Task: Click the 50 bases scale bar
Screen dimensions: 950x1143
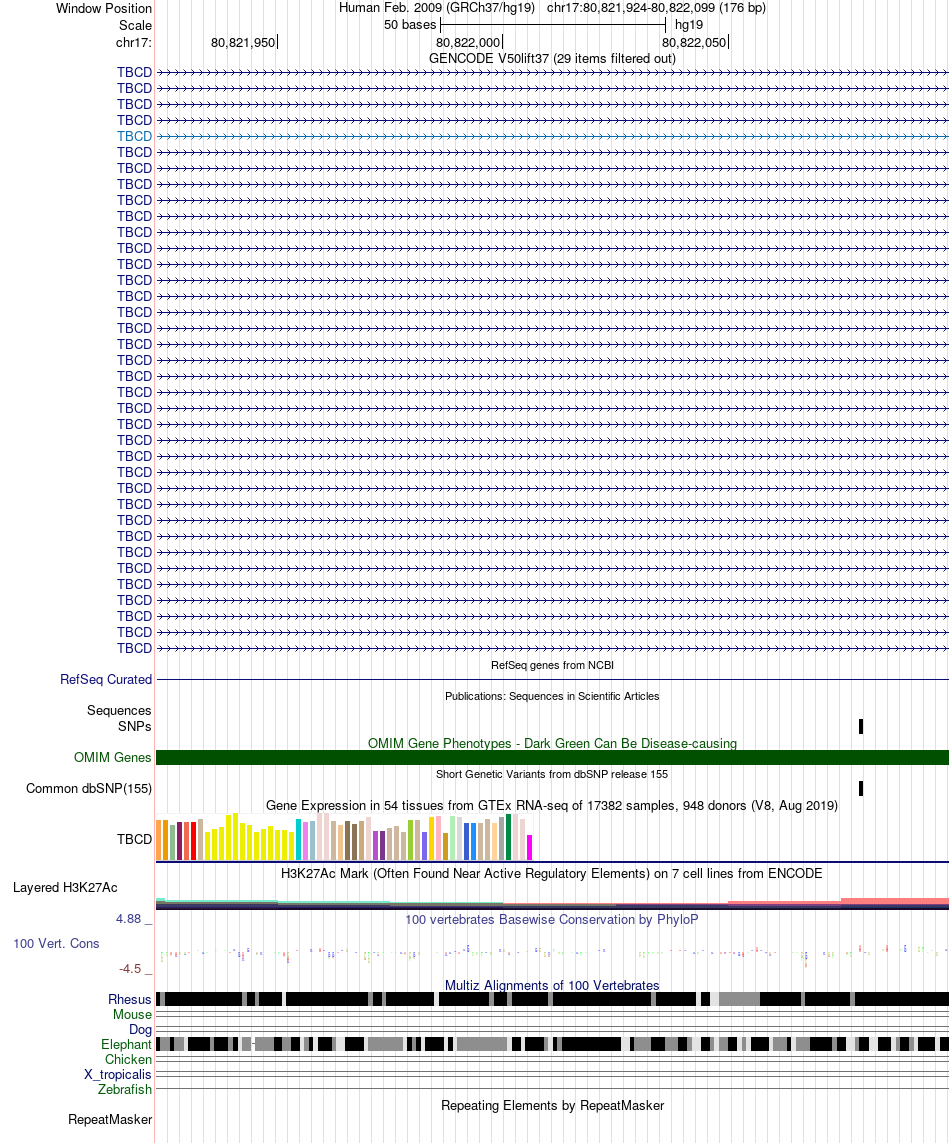Action: tap(553, 25)
